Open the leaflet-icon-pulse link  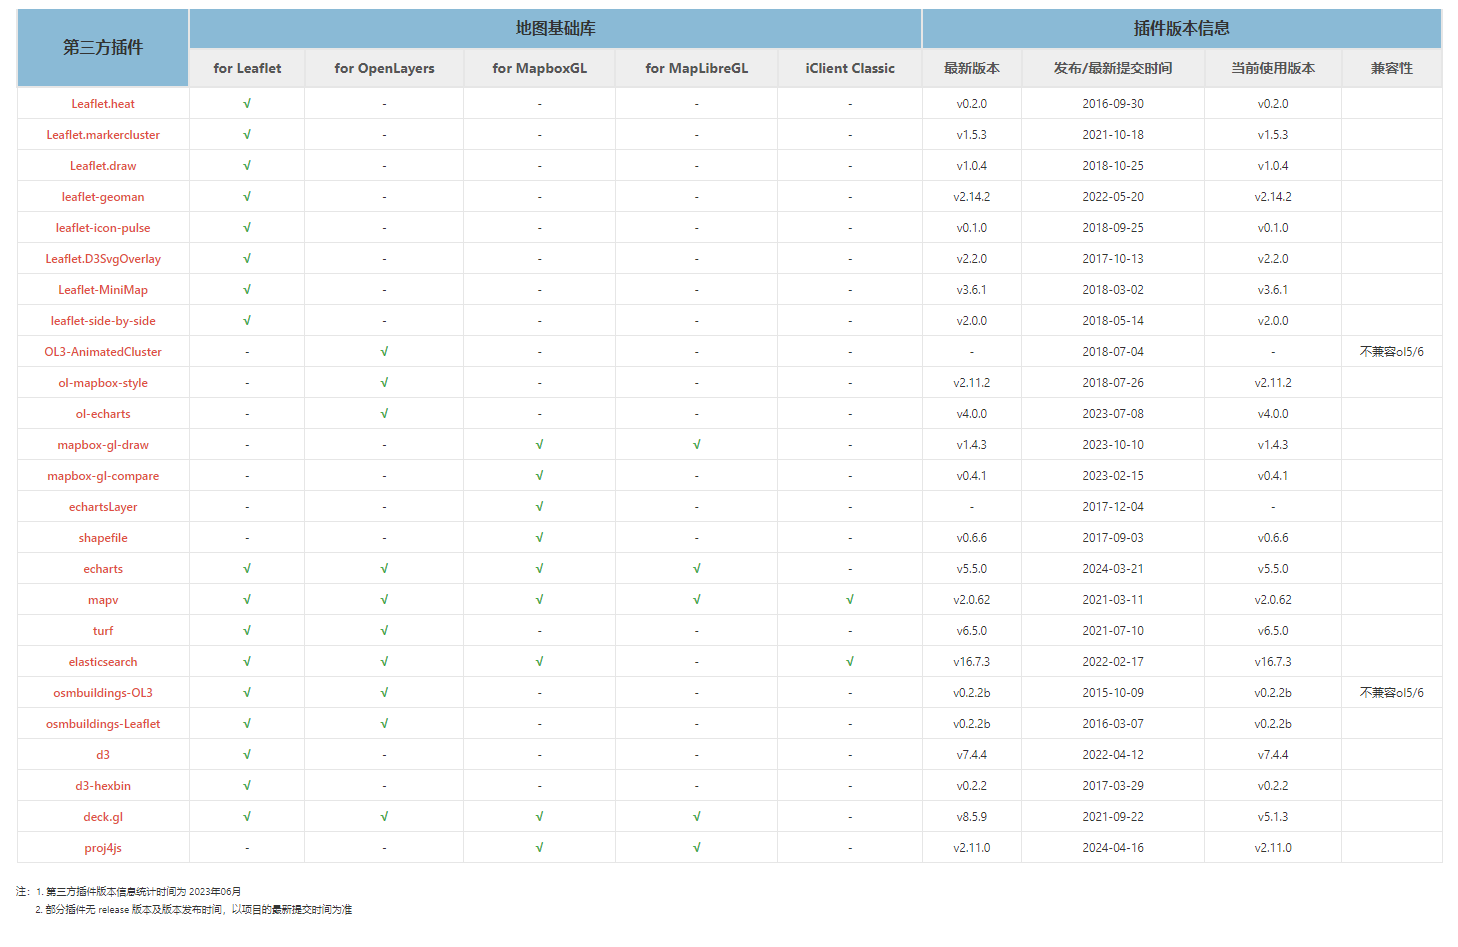tap(103, 228)
